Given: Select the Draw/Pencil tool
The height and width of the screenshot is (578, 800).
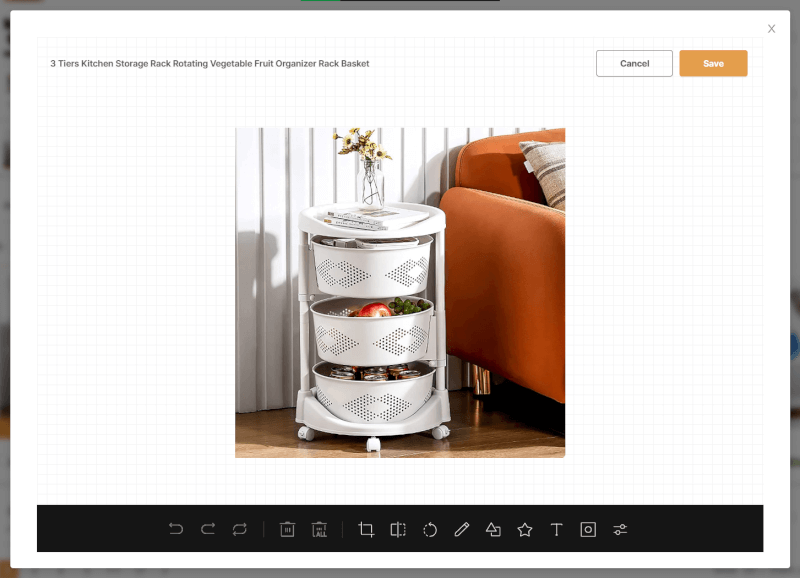Looking at the screenshot, I should pos(462,529).
